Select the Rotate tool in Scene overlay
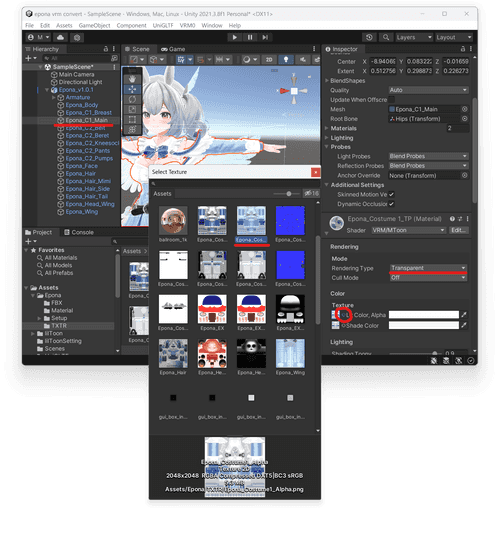Viewport: 500px width, 538px height. pyautogui.click(x=132, y=99)
